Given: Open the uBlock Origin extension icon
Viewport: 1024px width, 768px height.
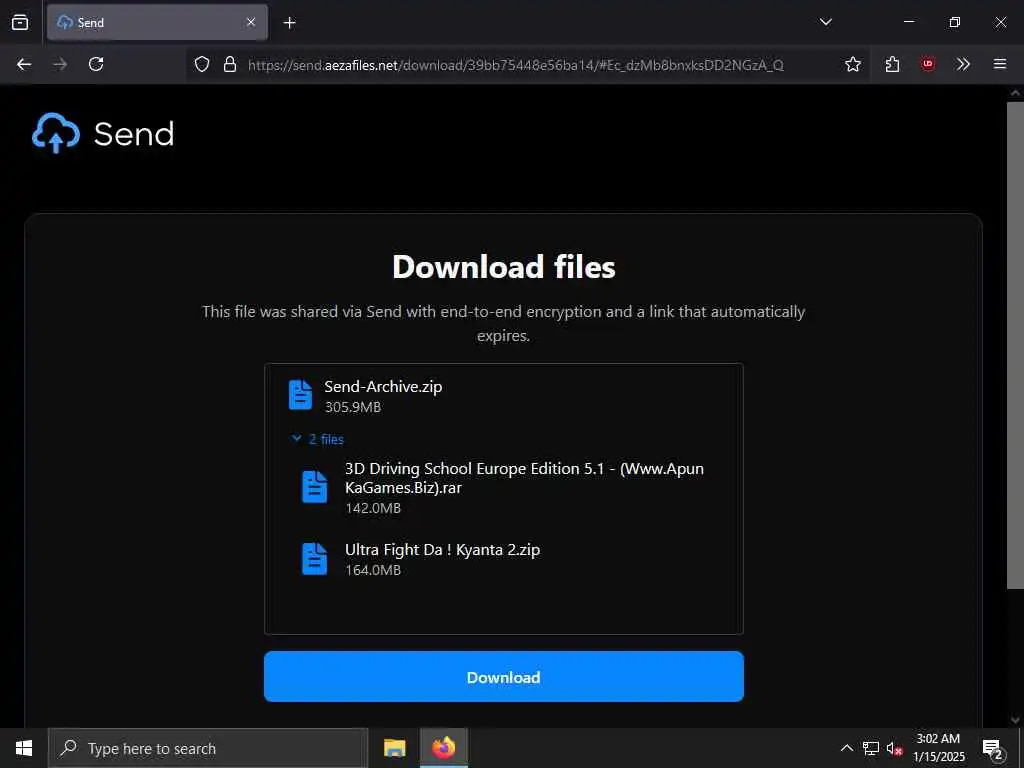Looking at the screenshot, I should pos(928,64).
